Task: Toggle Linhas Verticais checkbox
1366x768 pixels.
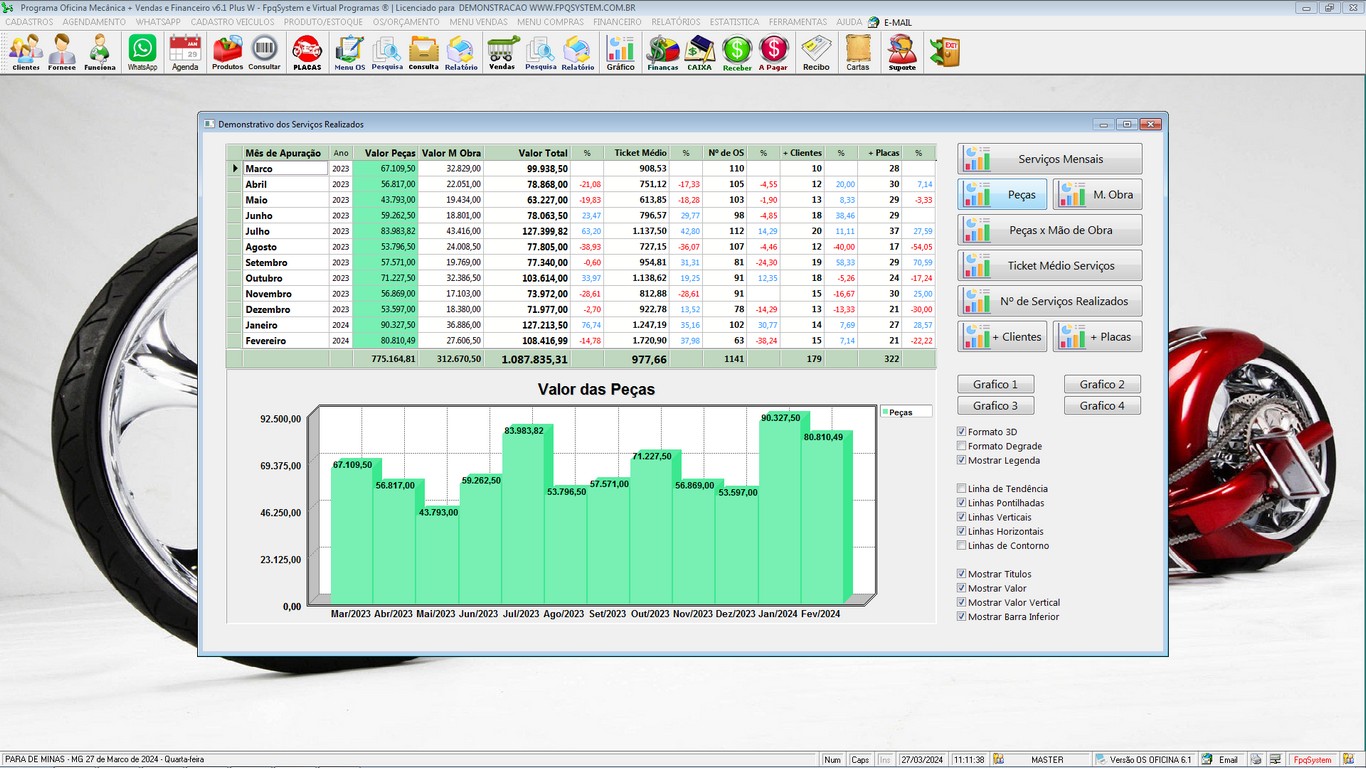Action: tap(962, 517)
